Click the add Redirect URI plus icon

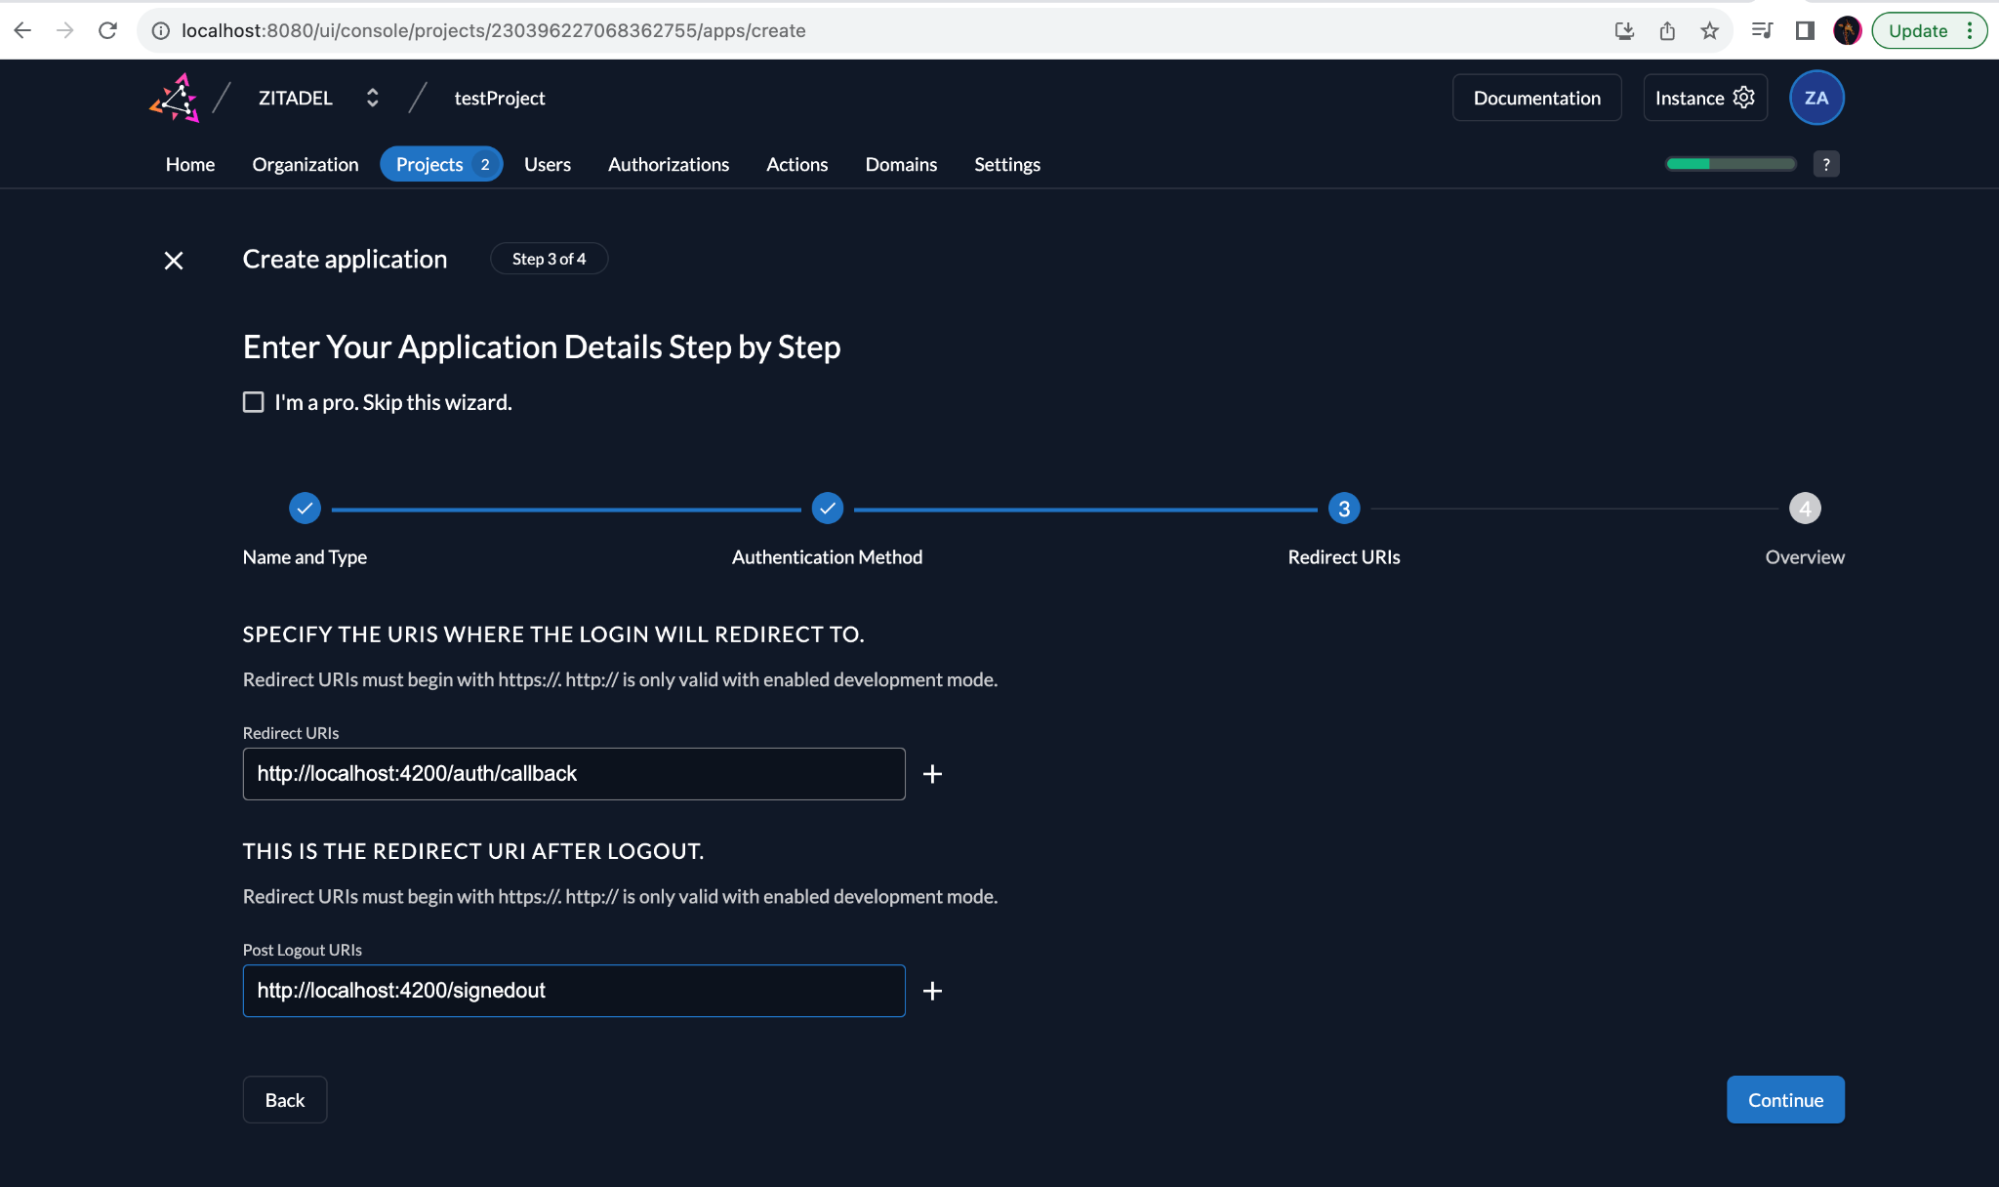(932, 773)
